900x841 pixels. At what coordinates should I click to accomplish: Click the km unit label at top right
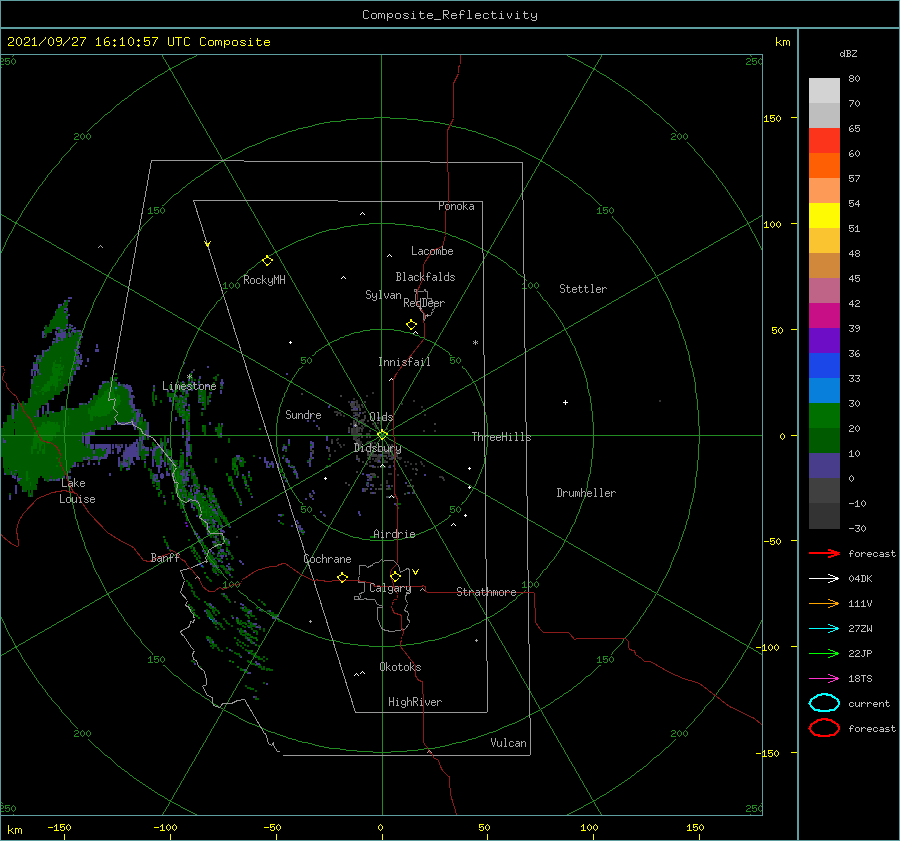[x=782, y=42]
